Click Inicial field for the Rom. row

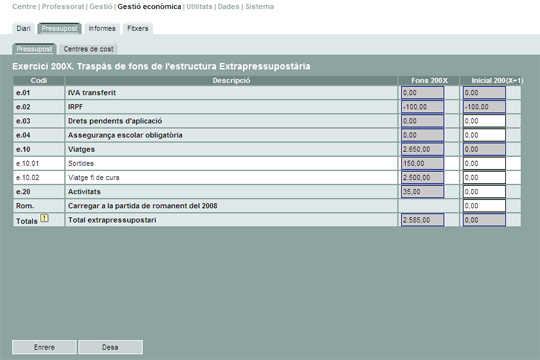pyautogui.click(x=484, y=206)
